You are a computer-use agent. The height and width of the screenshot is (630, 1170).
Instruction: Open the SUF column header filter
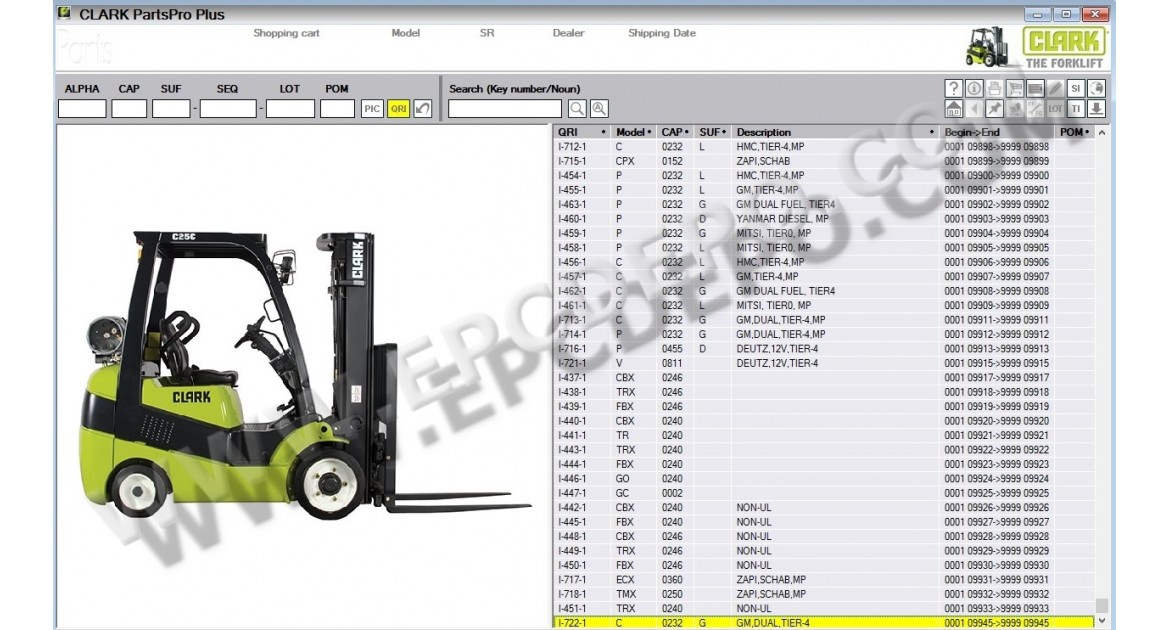(x=724, y=132)
